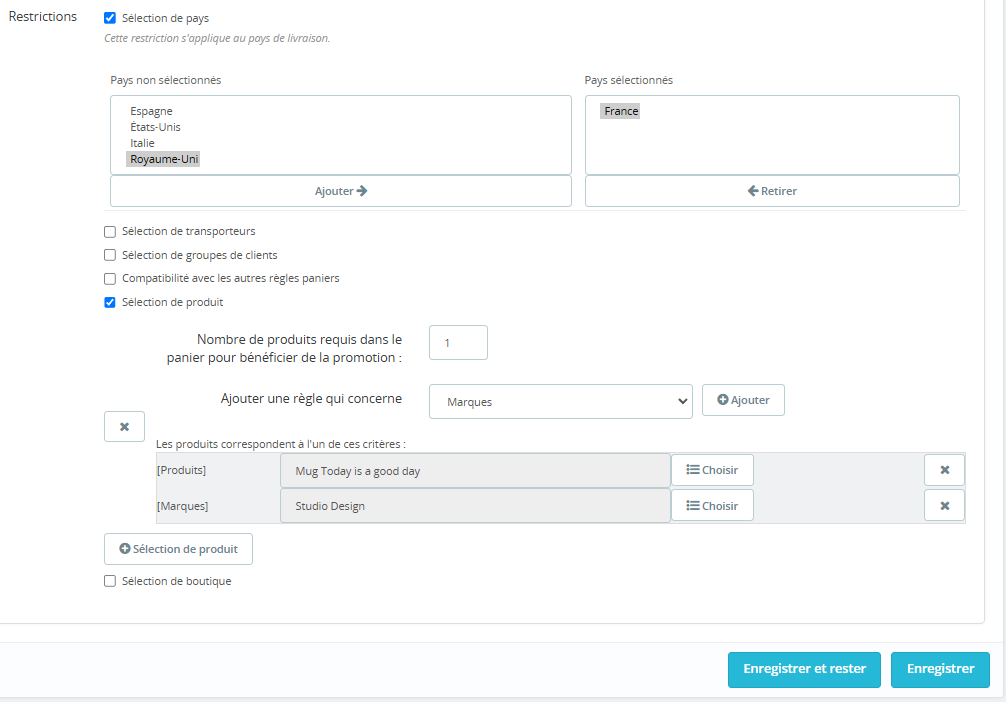Click the required product count field
Screen dimensions: 1006x702
tap(458, 343)
